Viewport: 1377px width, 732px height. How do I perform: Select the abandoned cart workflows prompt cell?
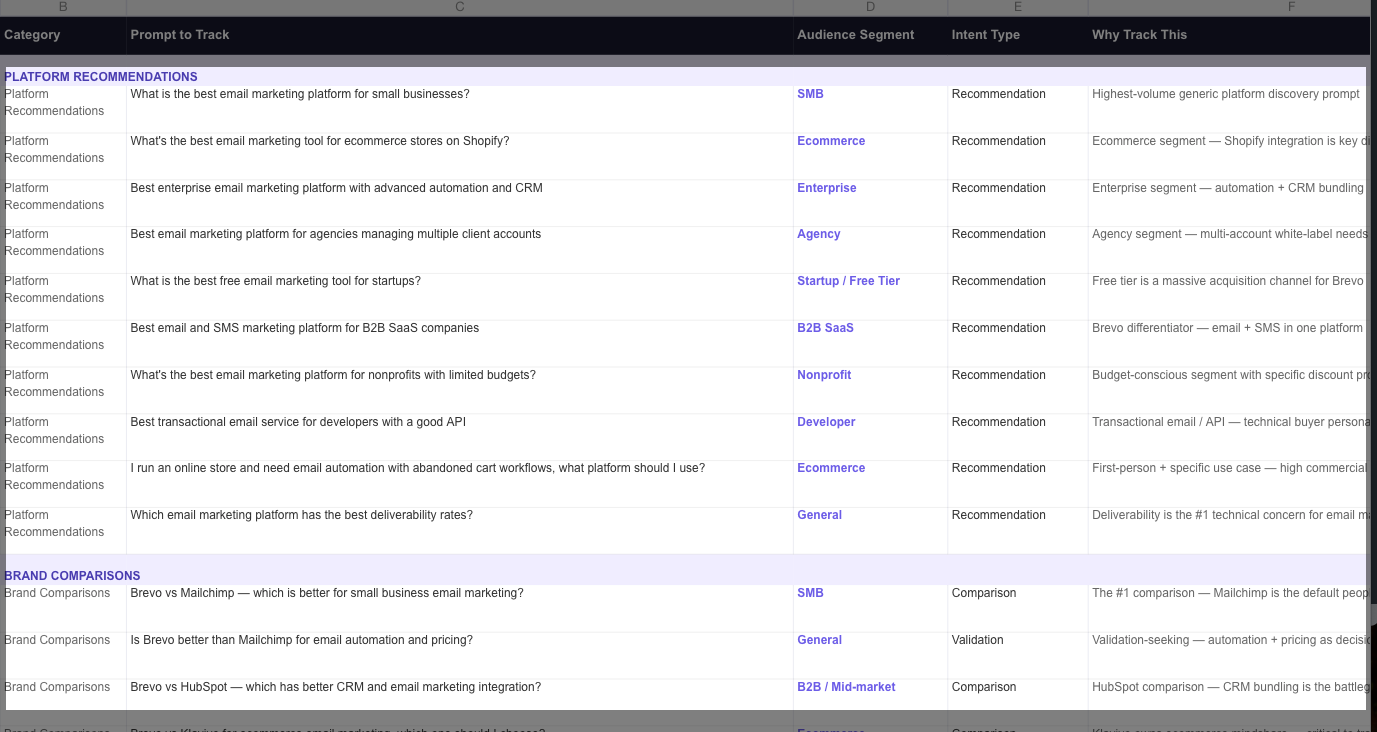460,484
